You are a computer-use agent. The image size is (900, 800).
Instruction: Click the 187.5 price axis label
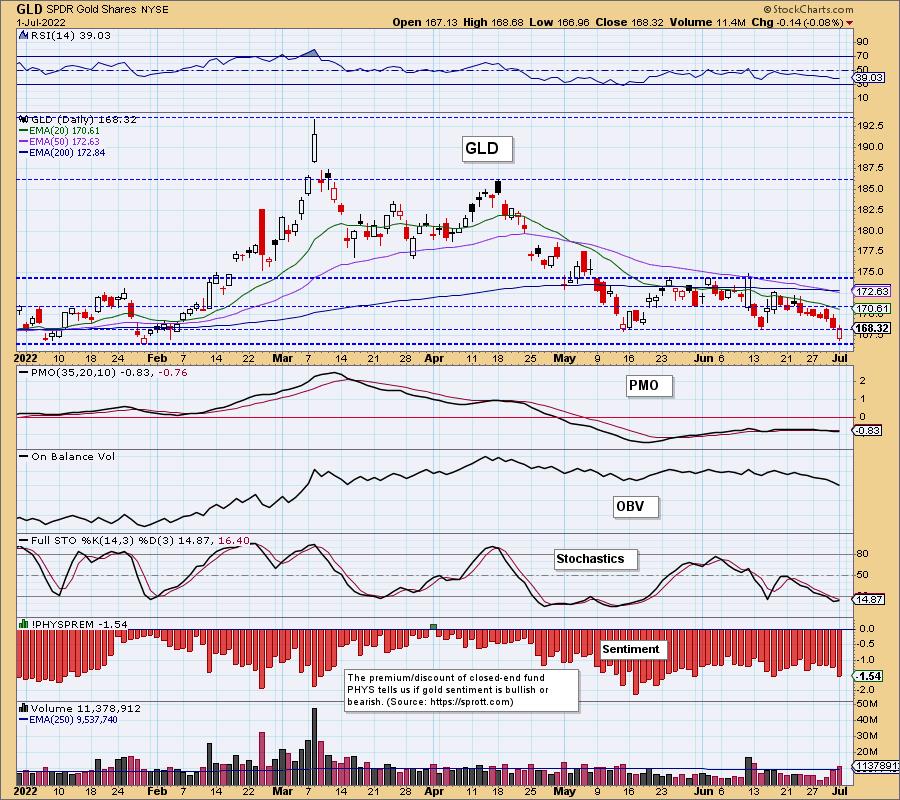[871, 168]
